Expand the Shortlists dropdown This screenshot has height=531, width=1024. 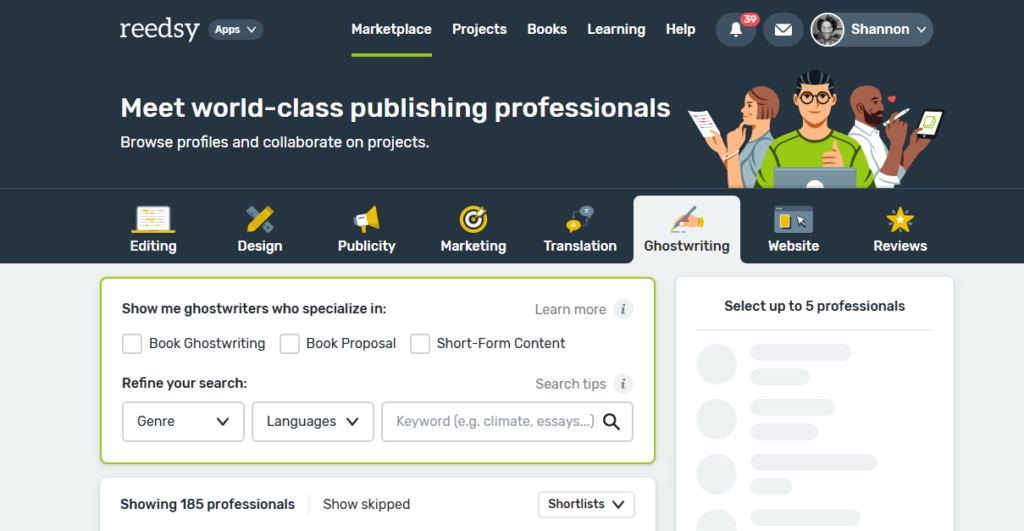(586, 504)
